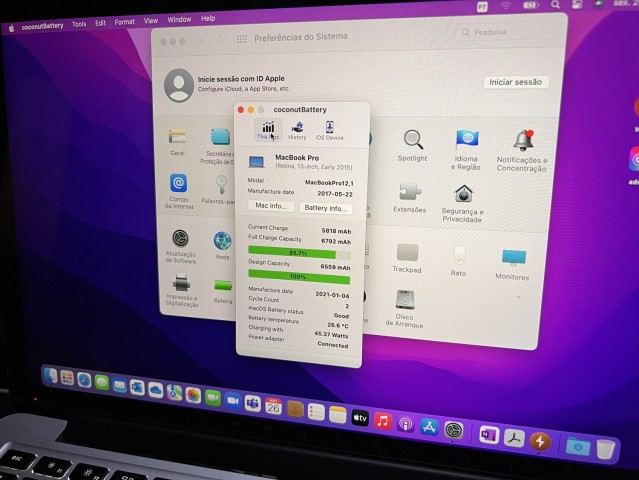This screenshot has width=639, height=480.
Task: Go back in Preferências do Sistema
Action: (203, 40)
